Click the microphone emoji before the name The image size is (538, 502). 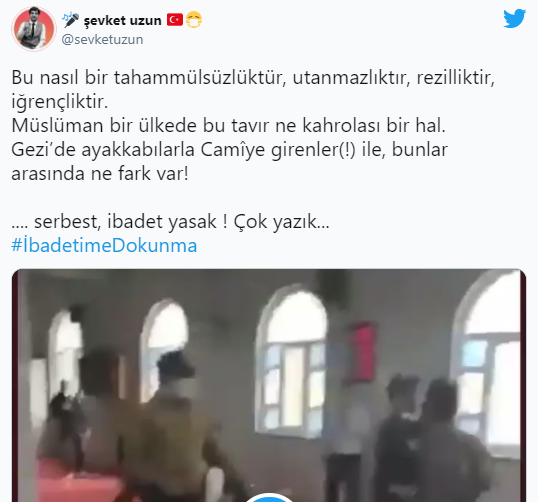click(x=70, y=20)
